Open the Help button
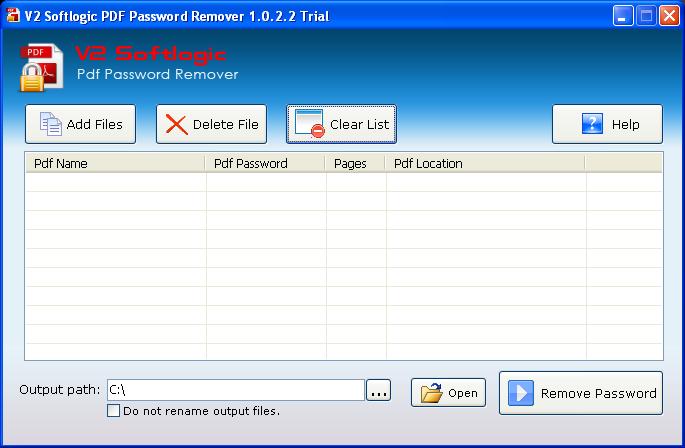Screen dimensions: 685x448 (x=607, y=124)
